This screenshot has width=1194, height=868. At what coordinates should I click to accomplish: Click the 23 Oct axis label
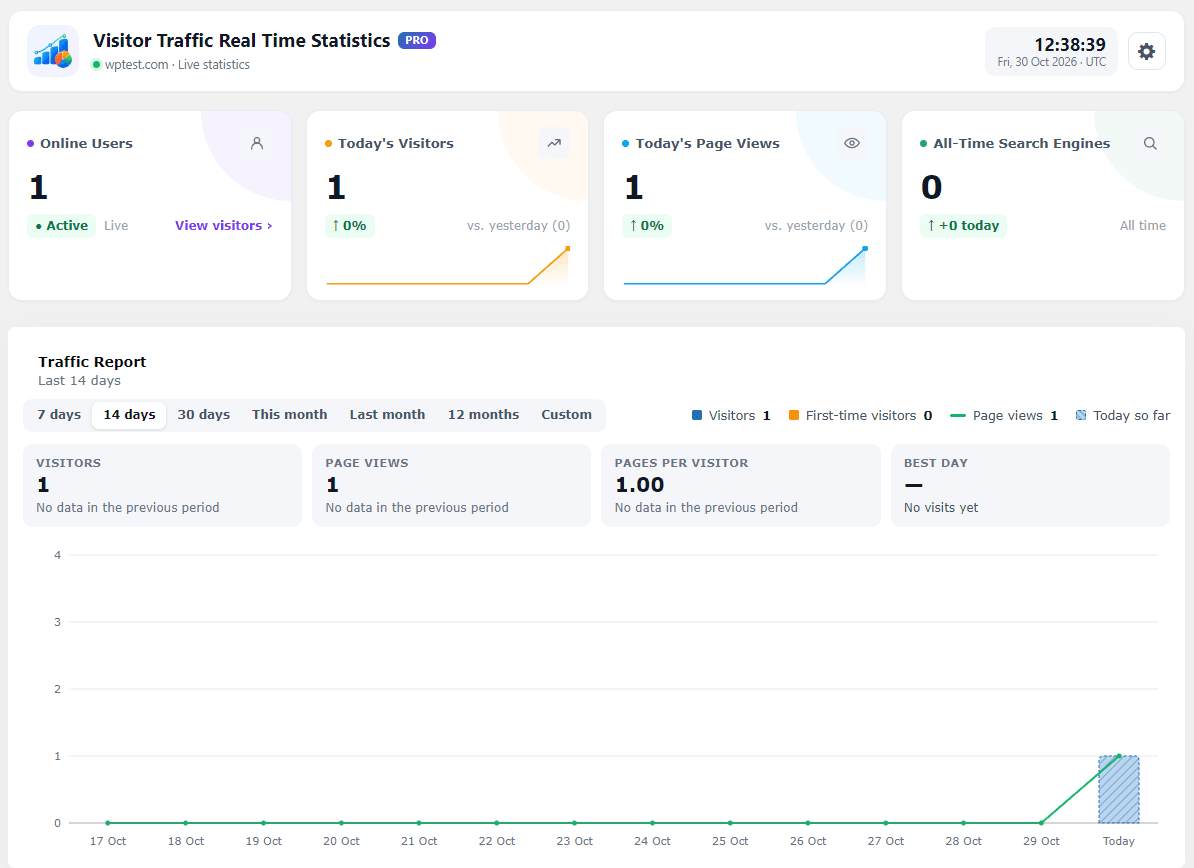[574, 841]
